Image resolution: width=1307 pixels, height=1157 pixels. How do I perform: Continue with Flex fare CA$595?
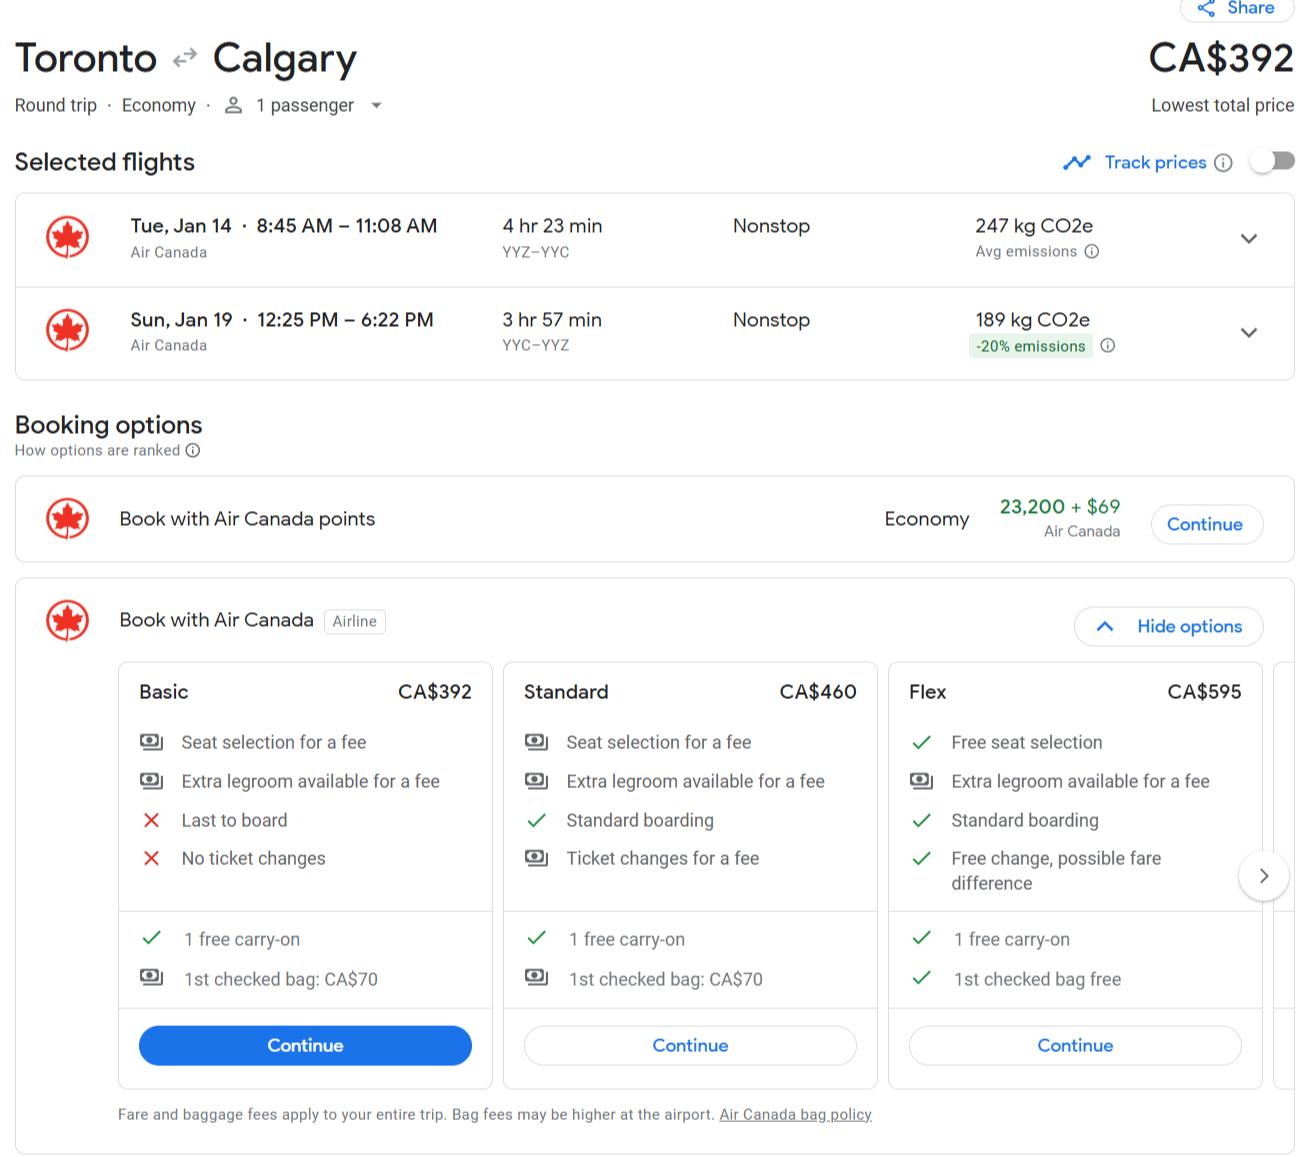[1074, 1046]
